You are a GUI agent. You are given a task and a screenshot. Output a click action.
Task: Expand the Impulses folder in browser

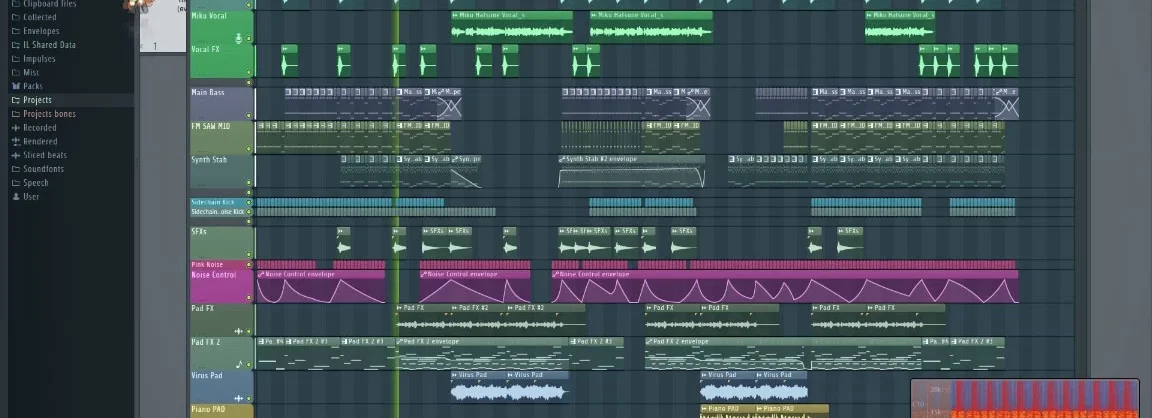click(39, 59)
